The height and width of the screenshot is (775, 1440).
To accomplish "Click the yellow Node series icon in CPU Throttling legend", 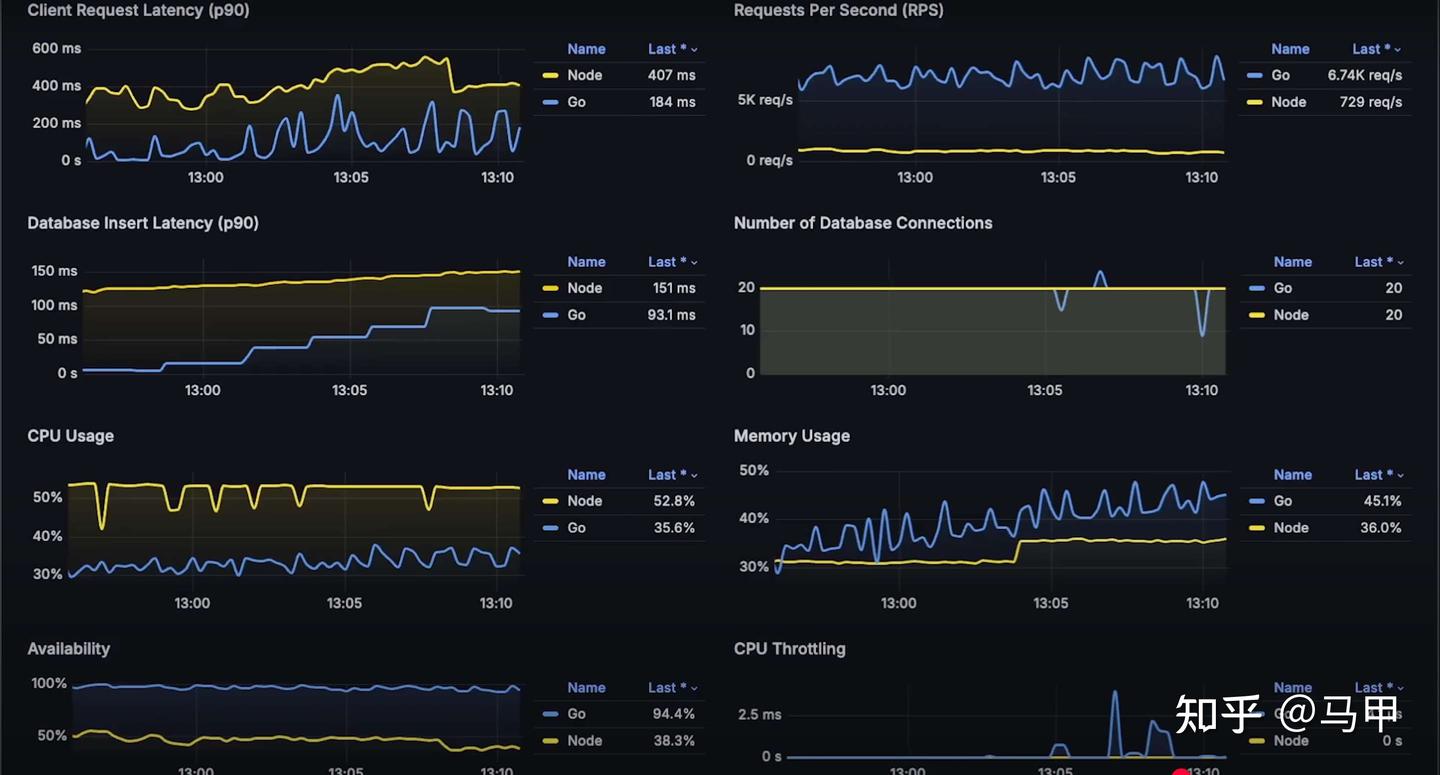I will [x=1257, y=740].
